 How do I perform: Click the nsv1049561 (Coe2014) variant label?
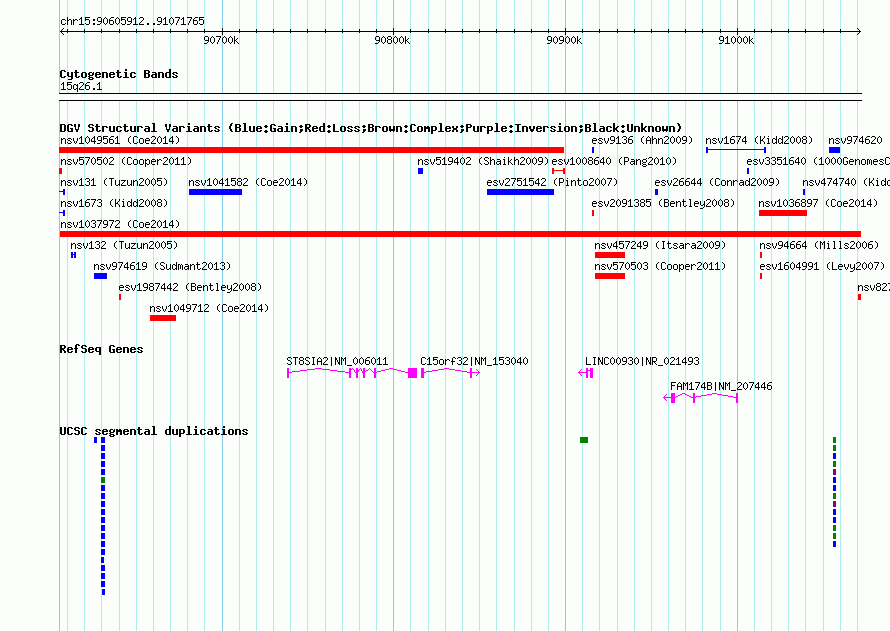click(x=120, y=140)
